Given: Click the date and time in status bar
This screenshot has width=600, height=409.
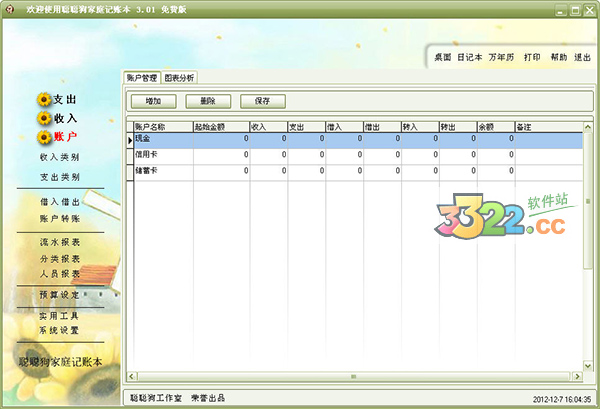Looking at the screenshot, I should click(x=562, y=399).
